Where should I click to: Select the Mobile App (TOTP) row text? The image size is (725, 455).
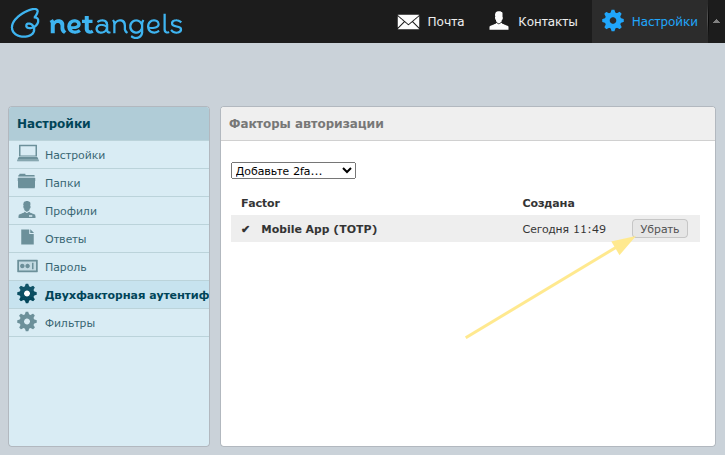[x=319, y=229]
